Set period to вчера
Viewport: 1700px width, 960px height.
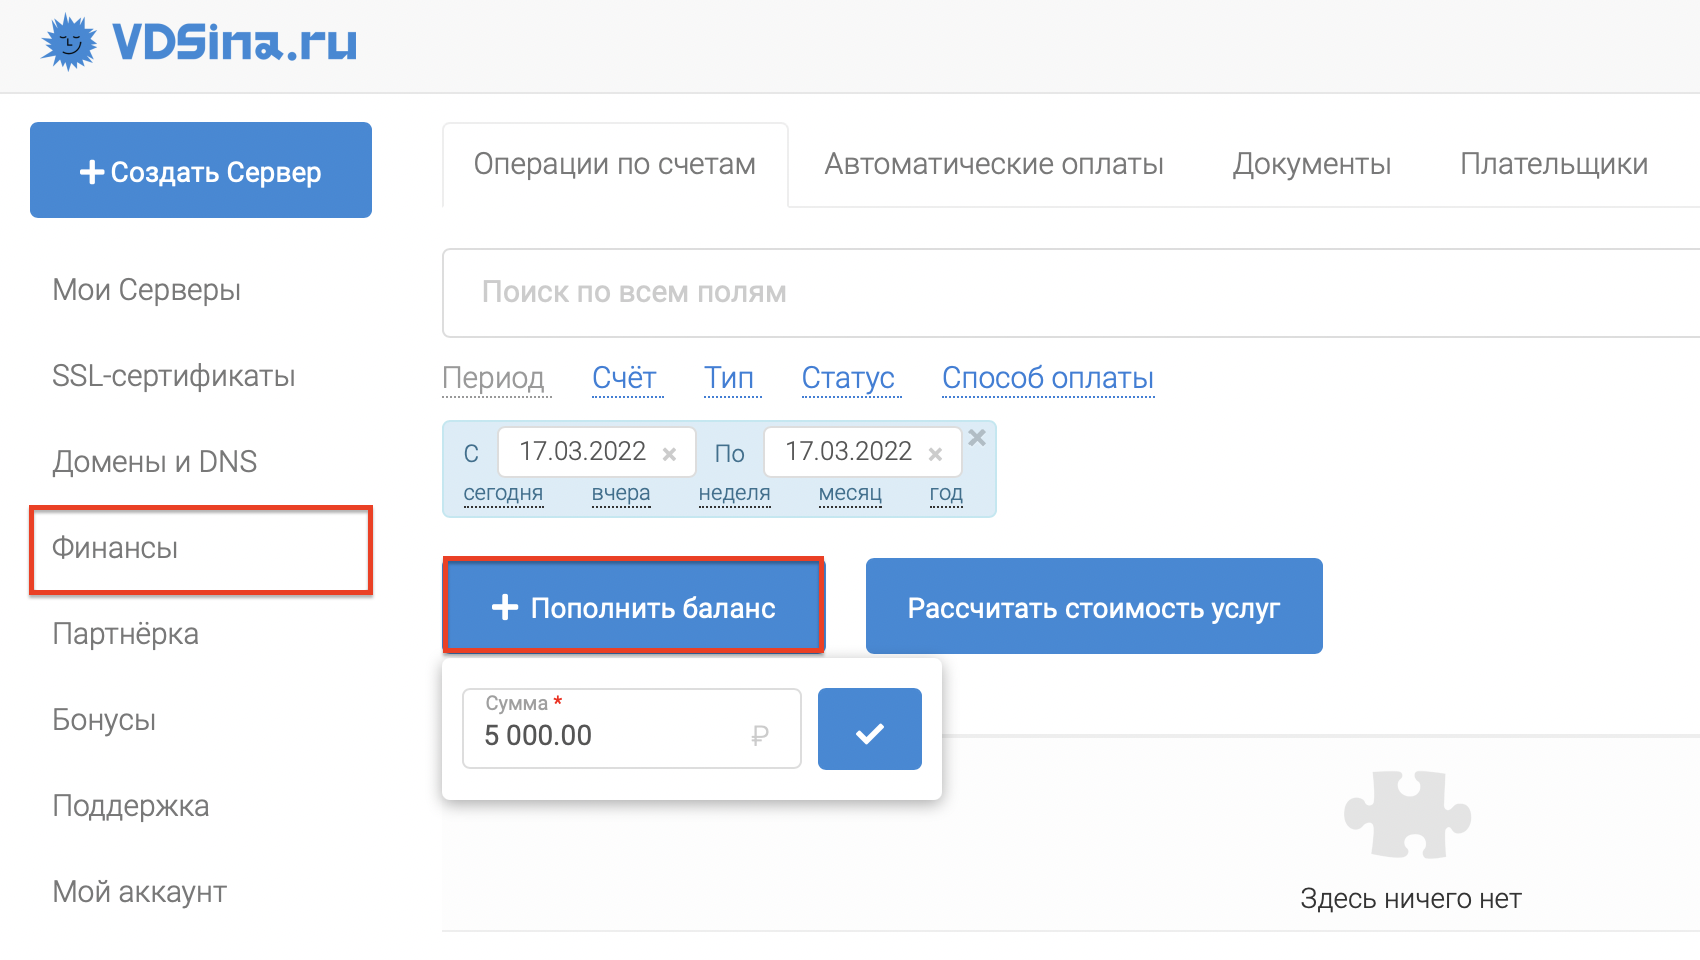[621, 493]
